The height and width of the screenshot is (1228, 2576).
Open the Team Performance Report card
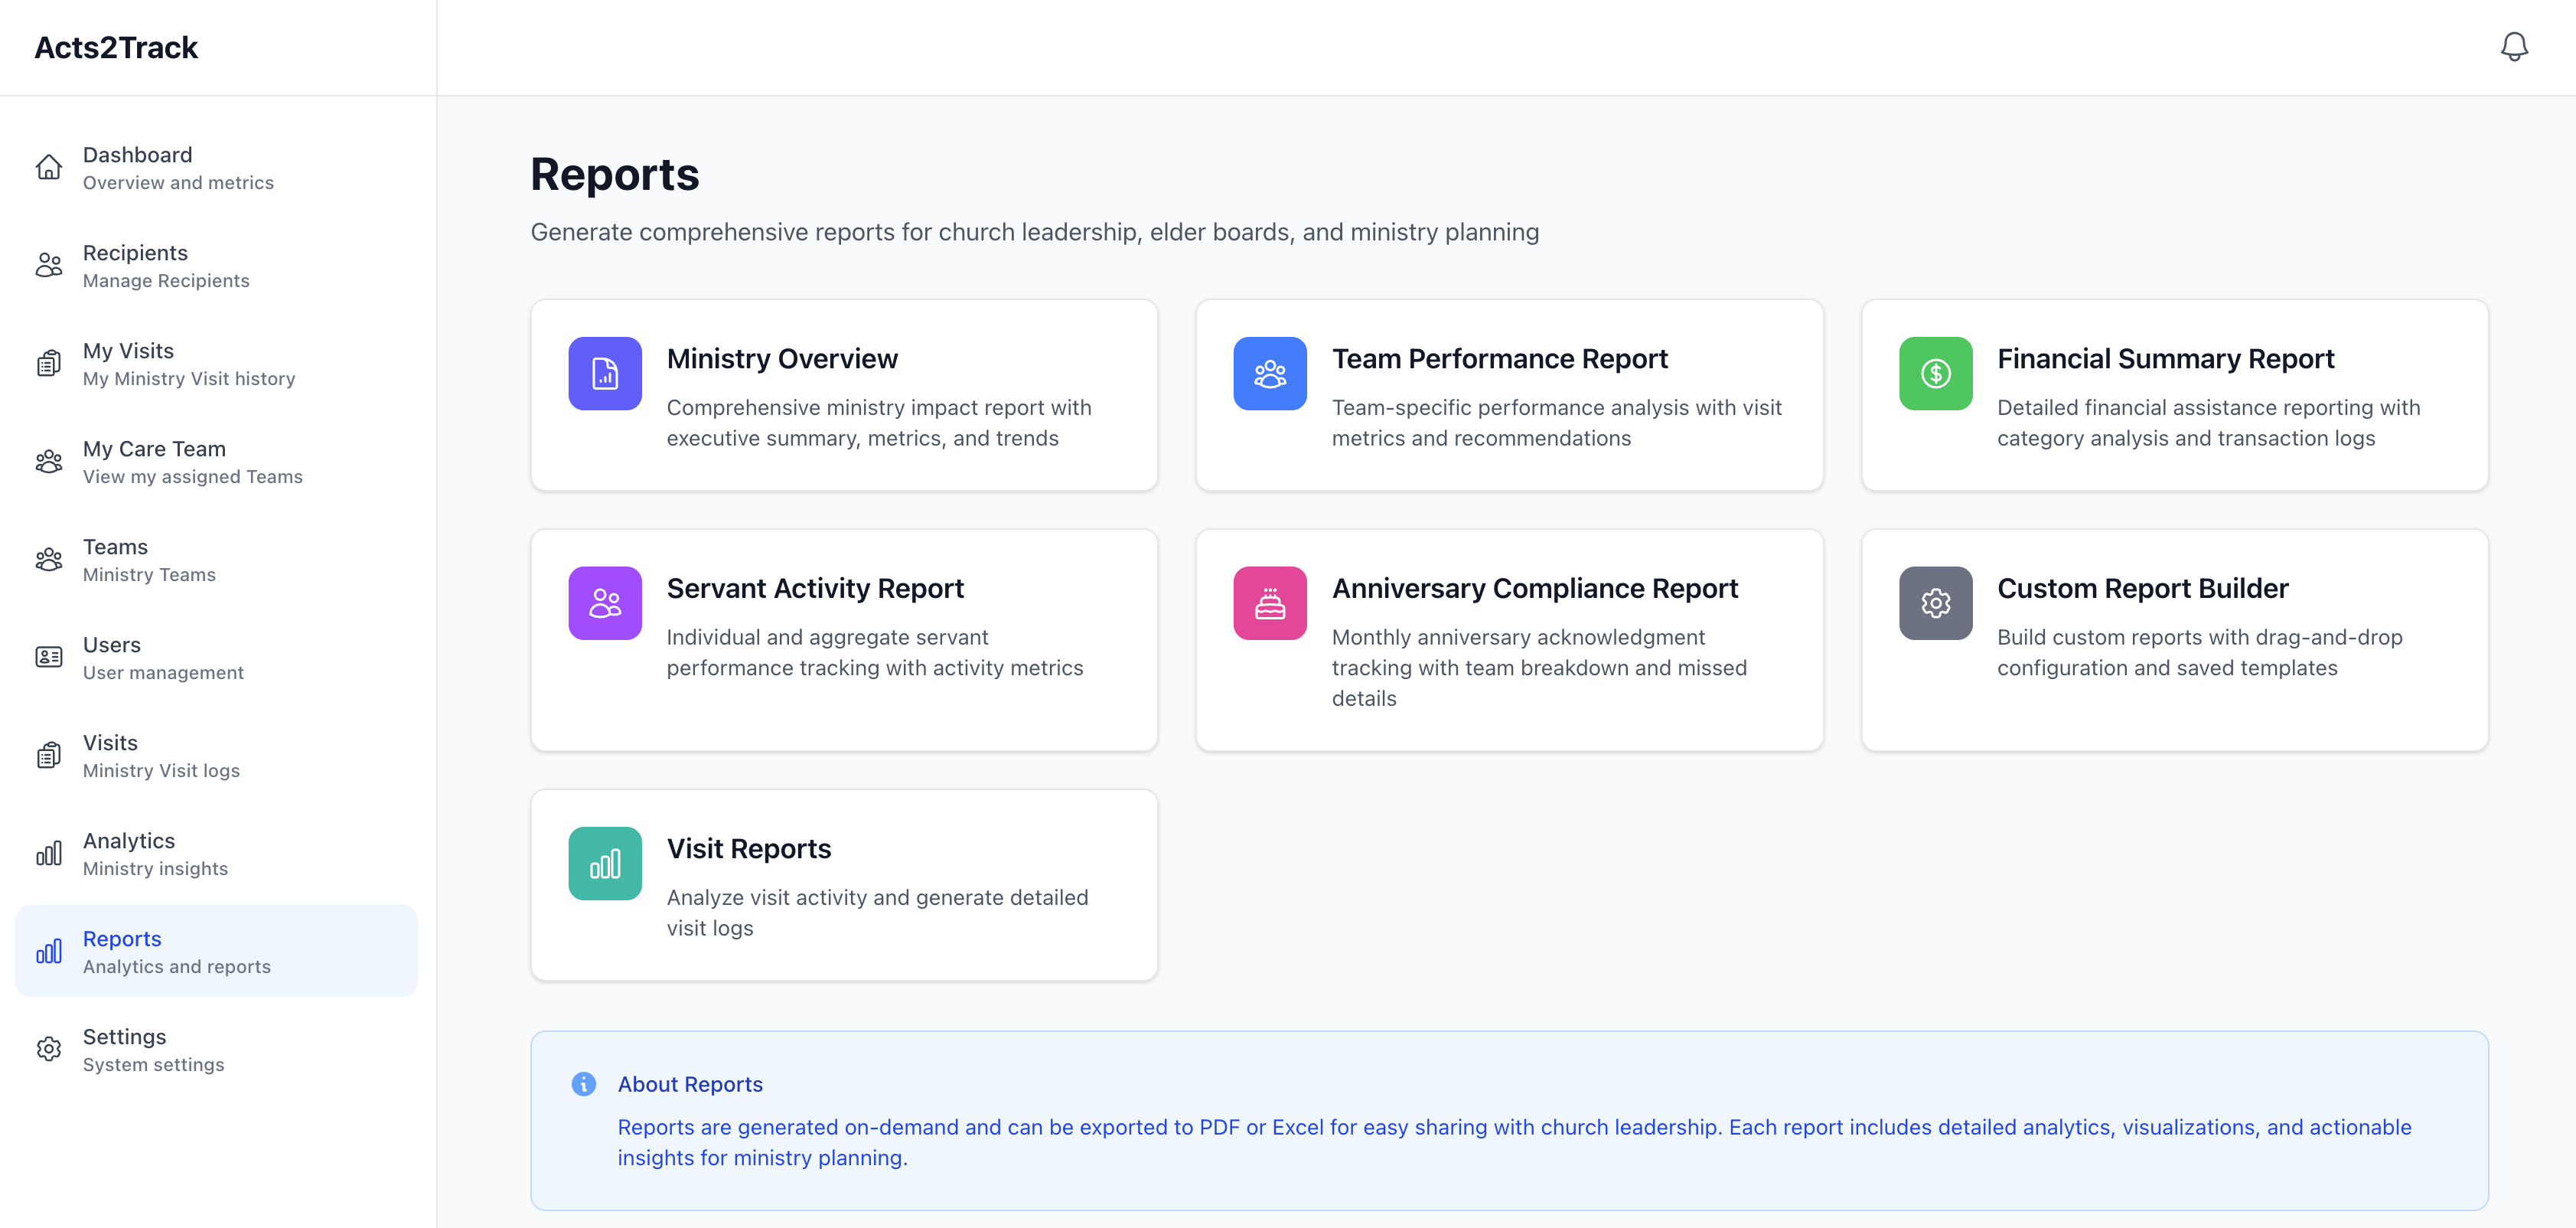[x=1509, y=395]
